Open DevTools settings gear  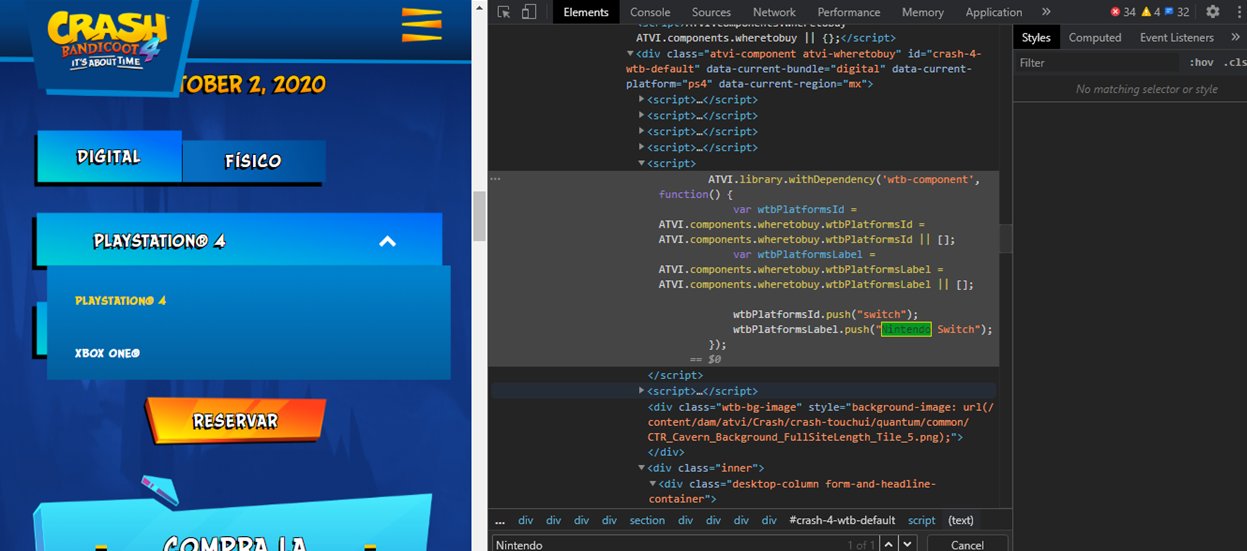pyautogui.click(x=1212, y=12)
